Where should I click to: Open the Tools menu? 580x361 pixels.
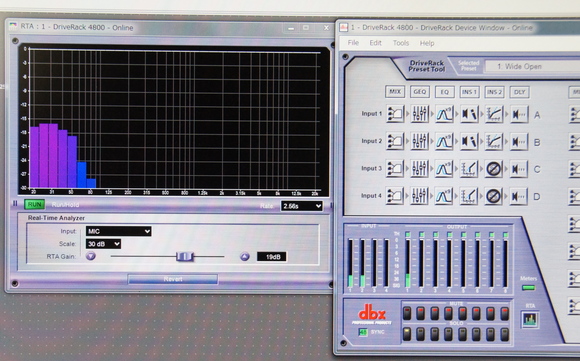(401, 43)
